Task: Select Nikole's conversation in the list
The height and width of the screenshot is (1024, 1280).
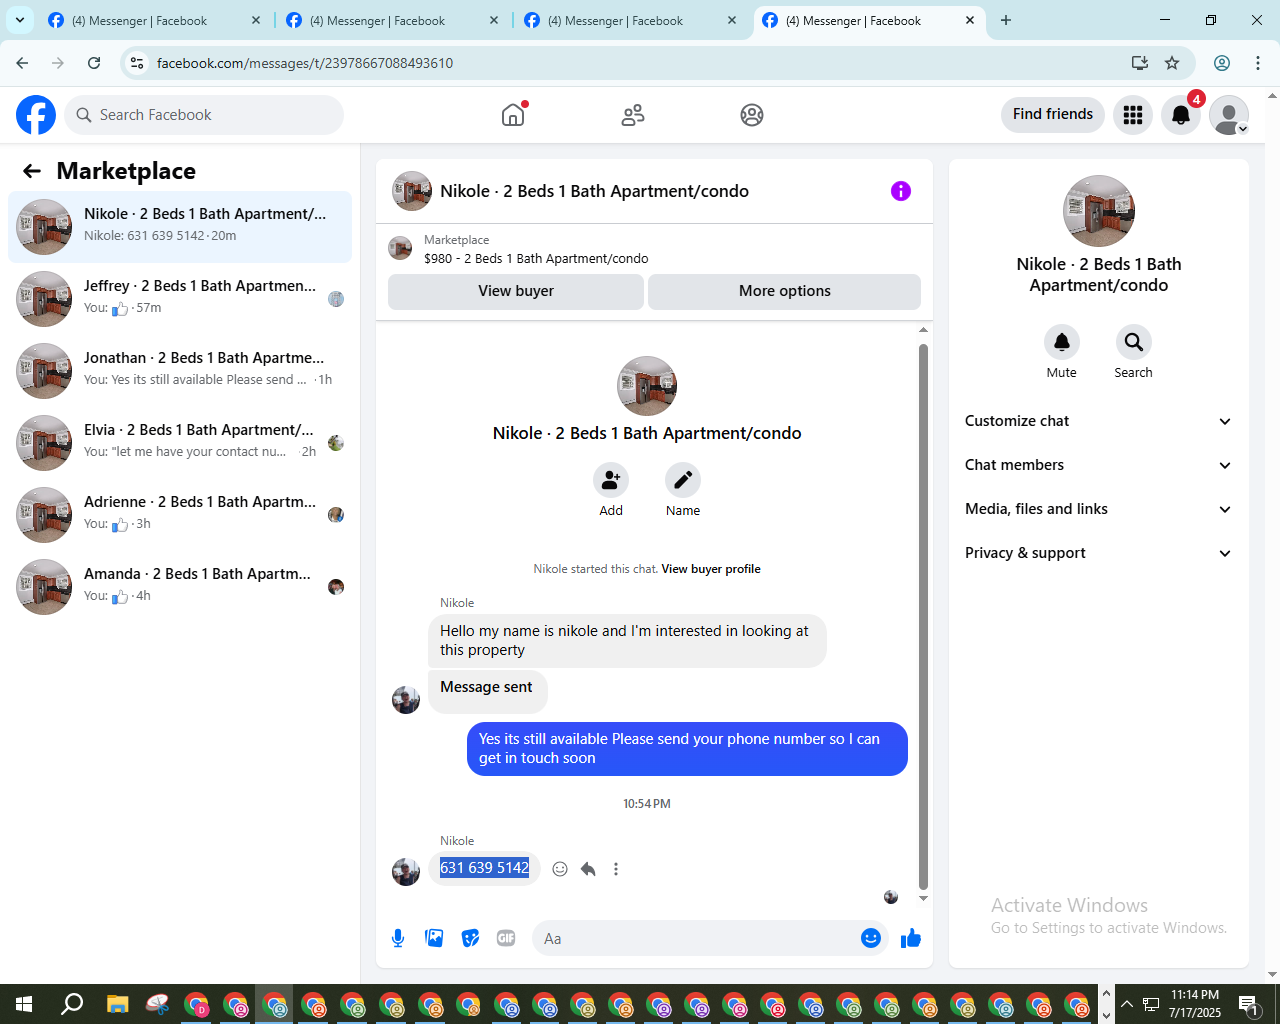Action: (x=180, y=227)
